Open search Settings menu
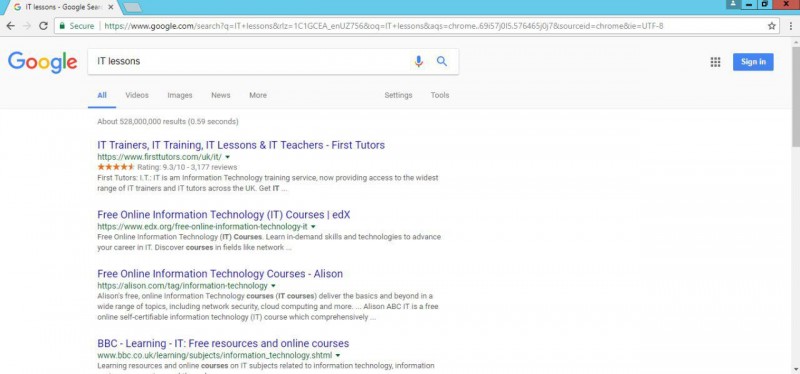This screenshot has width=800, height=374. click(x=398, y=95)
